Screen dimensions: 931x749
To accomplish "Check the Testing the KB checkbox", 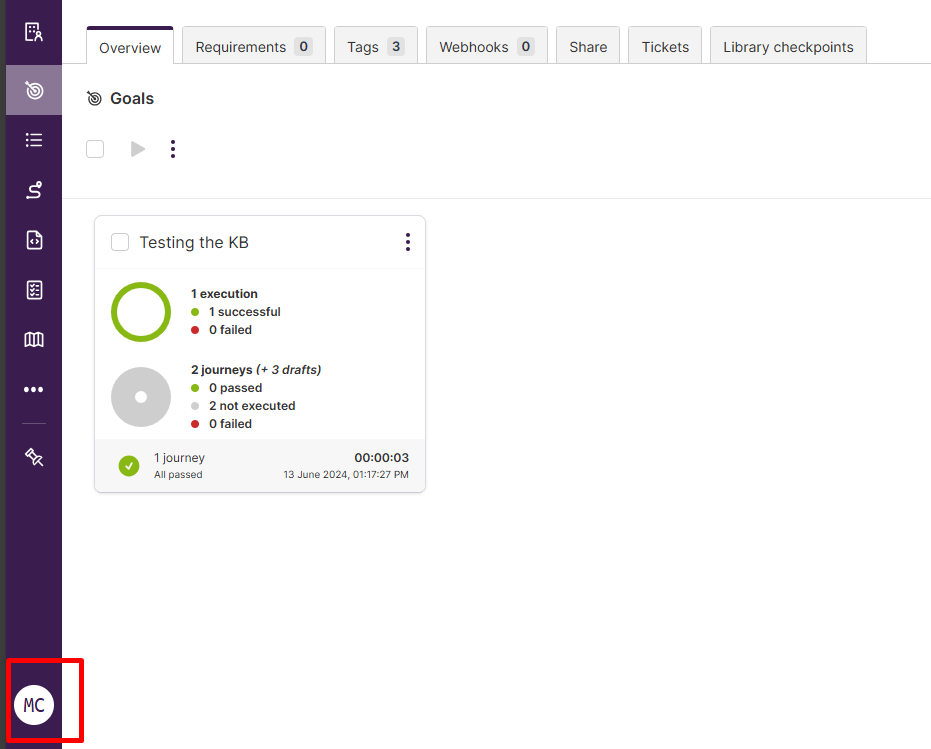I will point(120,242).
